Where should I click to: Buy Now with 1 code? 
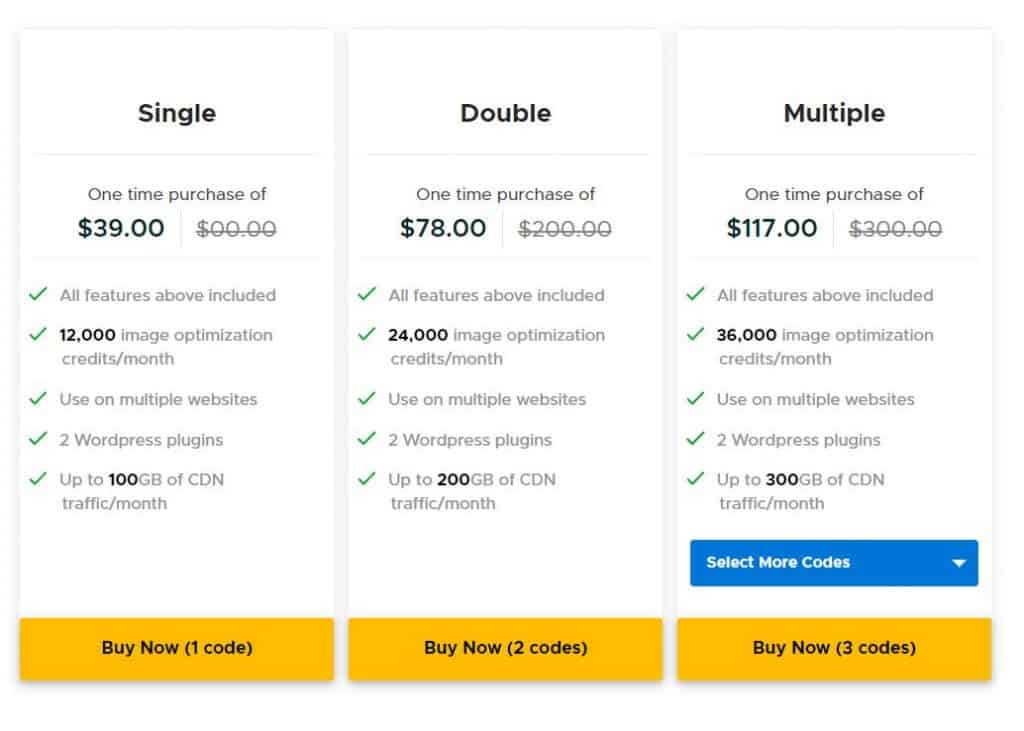click(176, 649)
